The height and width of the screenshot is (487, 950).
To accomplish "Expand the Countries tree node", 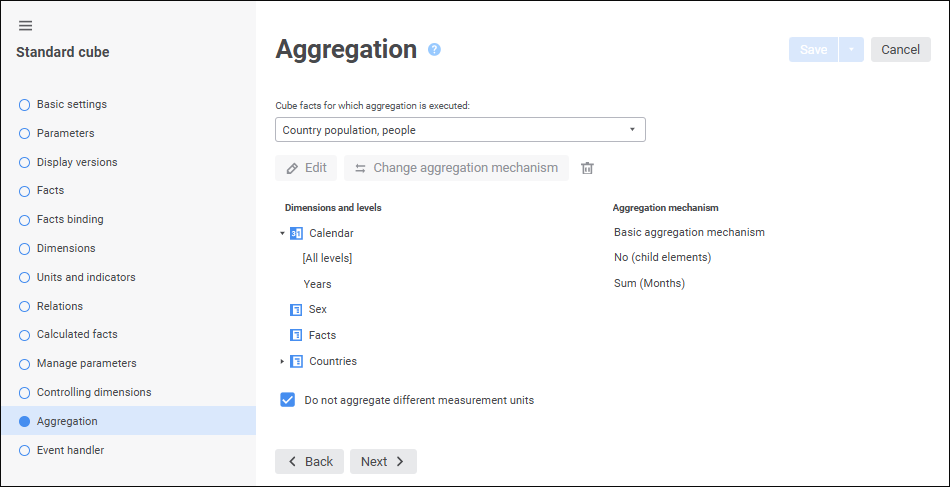I will 282,362.
